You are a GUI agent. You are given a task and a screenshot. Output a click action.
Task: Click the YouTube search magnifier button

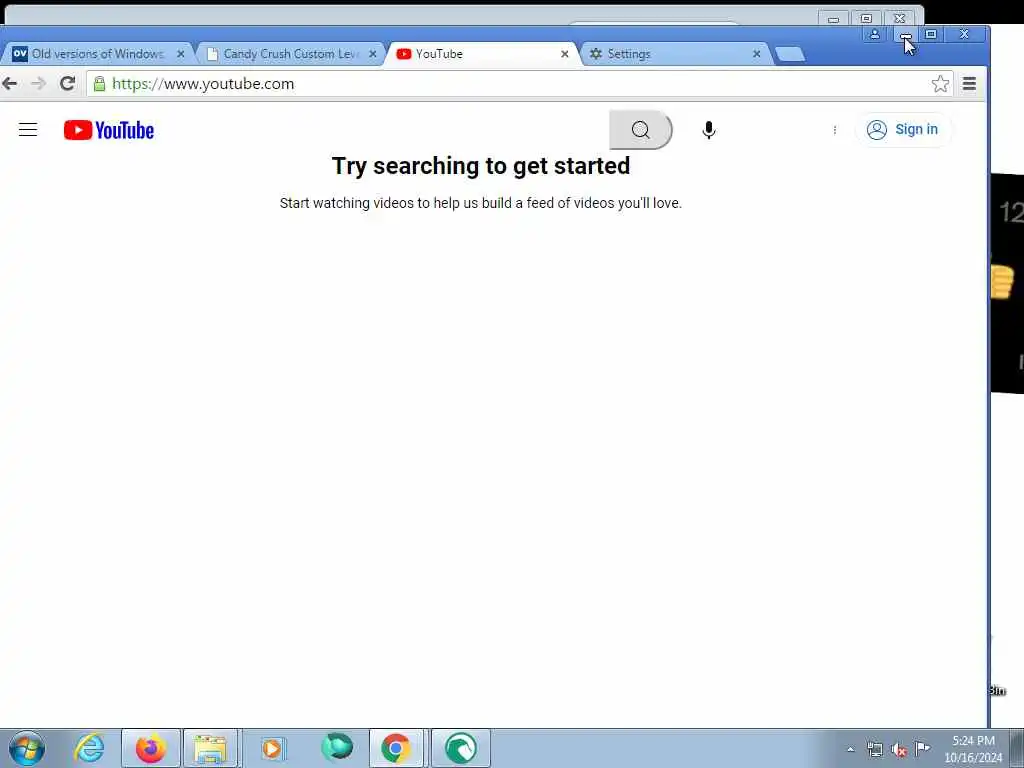[641, 129]
